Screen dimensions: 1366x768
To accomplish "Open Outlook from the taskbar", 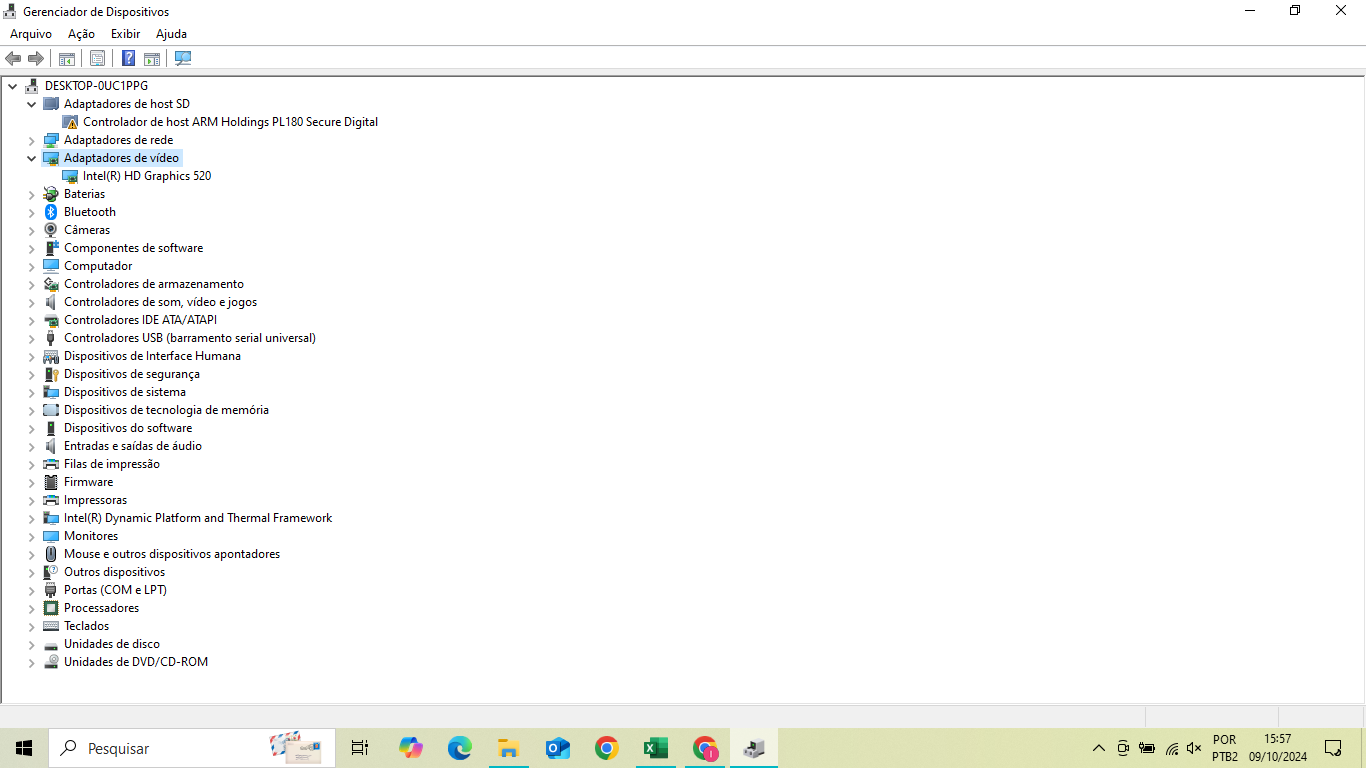I will (558, 748).
